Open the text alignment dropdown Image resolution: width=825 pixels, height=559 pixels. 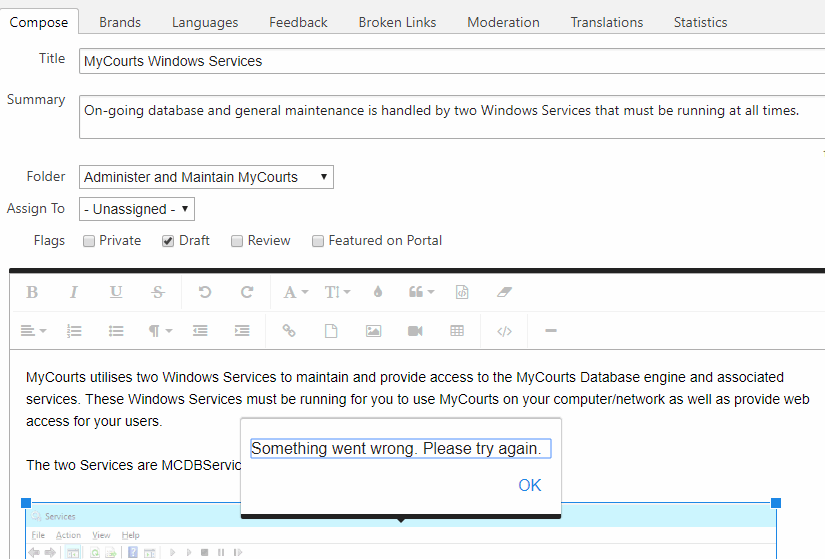[x=33, y=330]
